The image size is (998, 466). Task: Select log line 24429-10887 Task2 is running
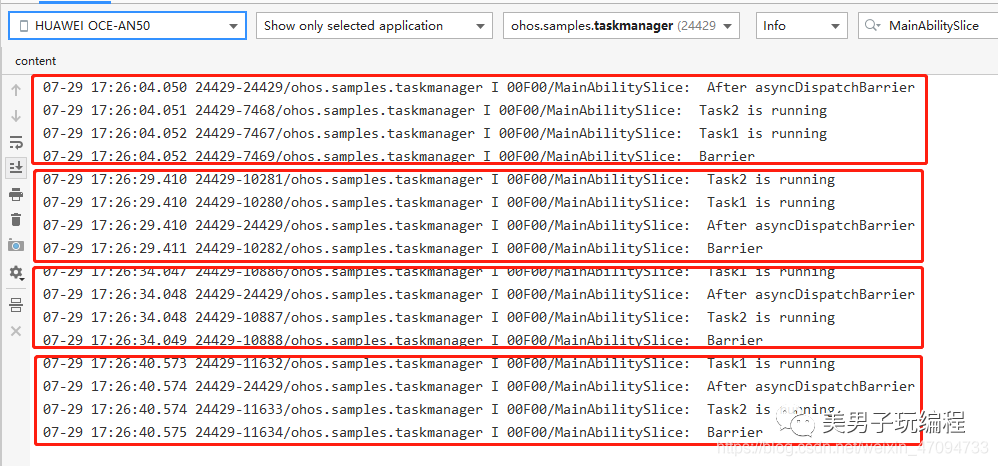pyautogui.click(x=439, y=317)
